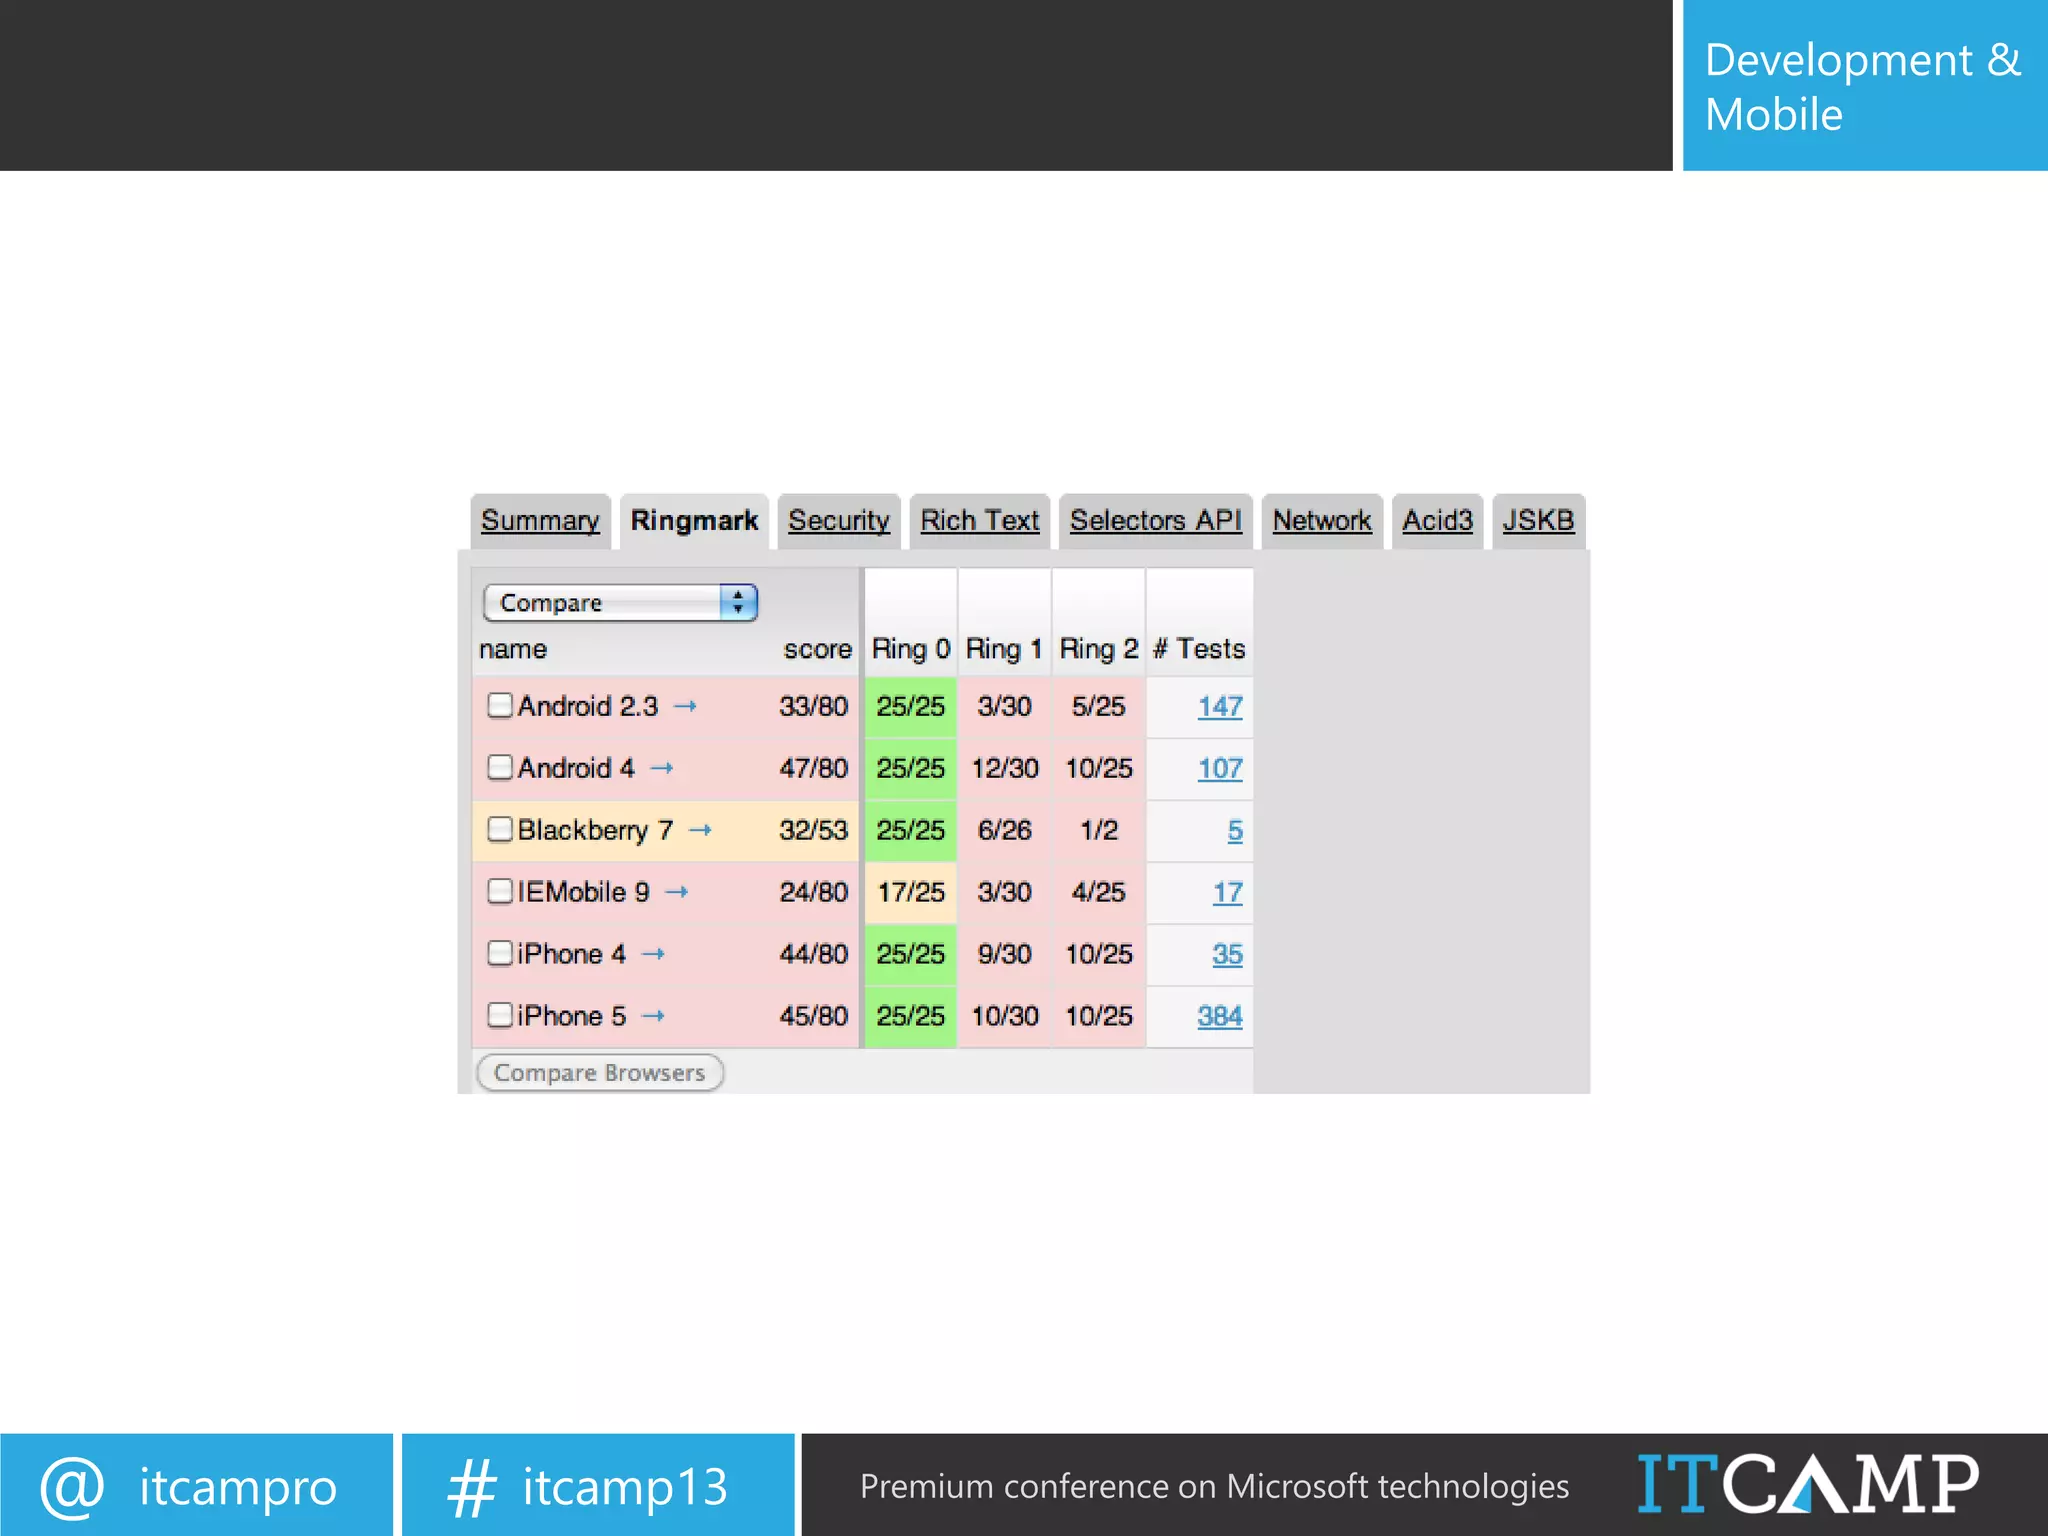Open the 384 tests link
2048x1536 pixels.
[1220, 1017]
